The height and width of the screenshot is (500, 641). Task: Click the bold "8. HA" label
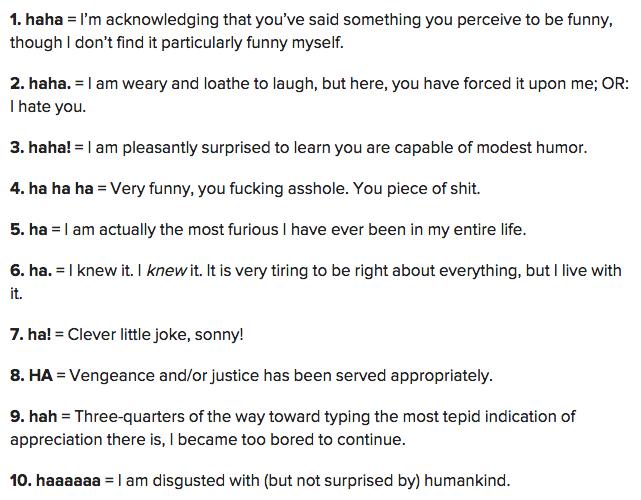coord(31,375)
